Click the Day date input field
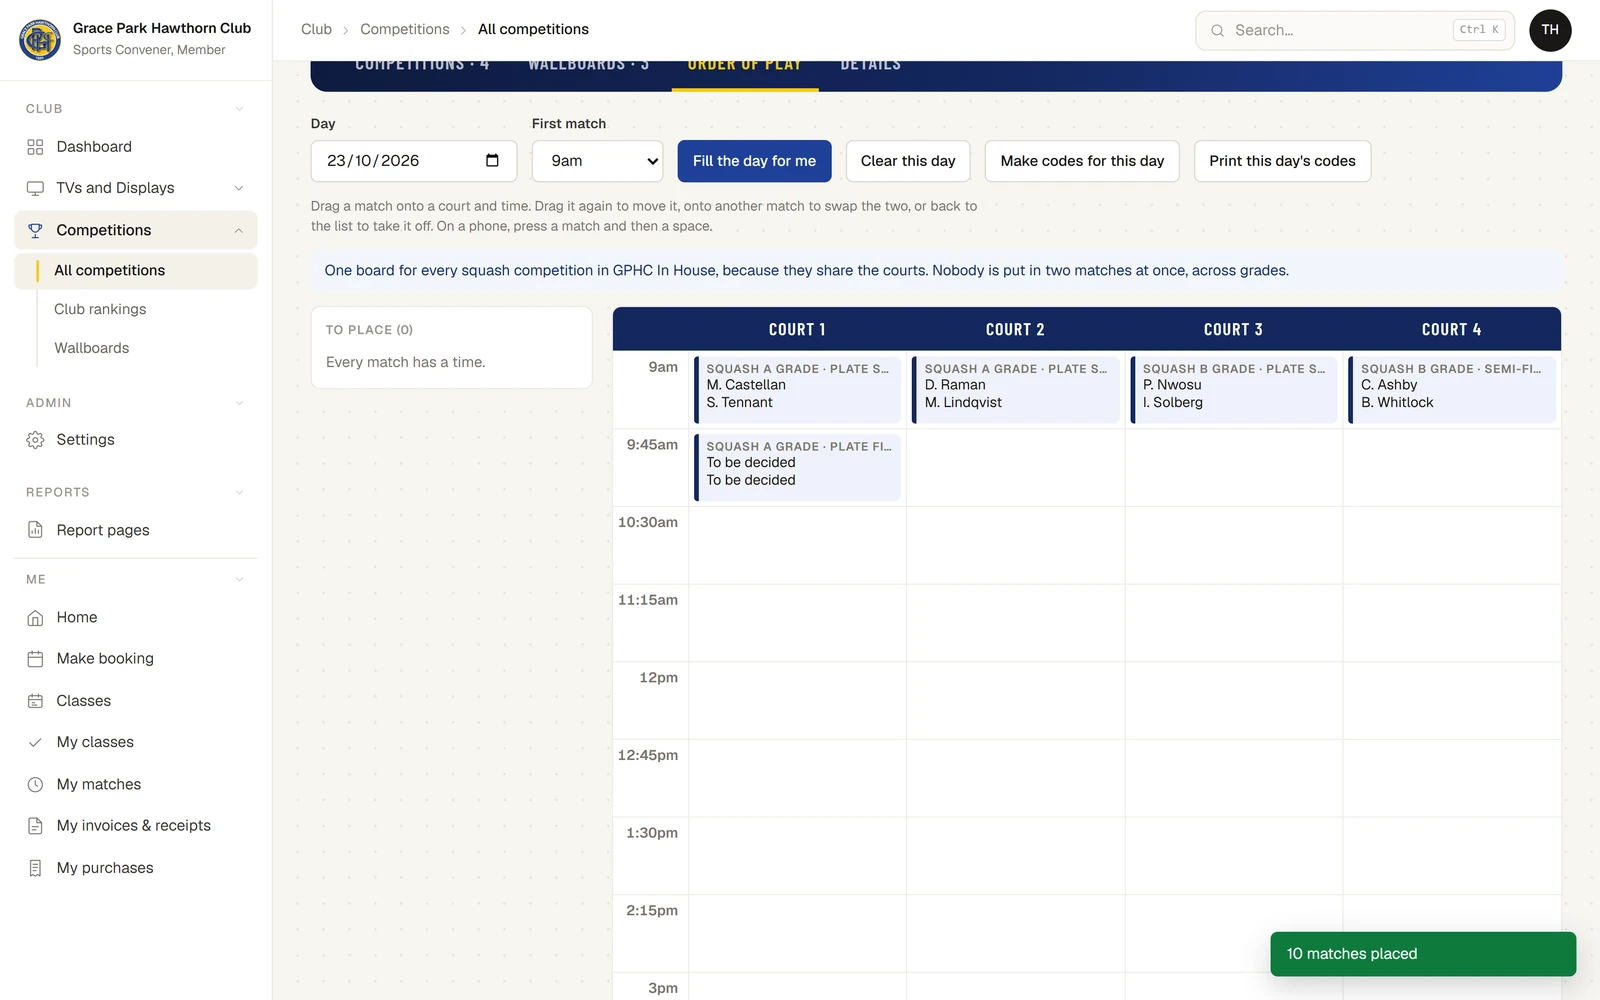1600x1000 pixels. (x=414, y=161)
